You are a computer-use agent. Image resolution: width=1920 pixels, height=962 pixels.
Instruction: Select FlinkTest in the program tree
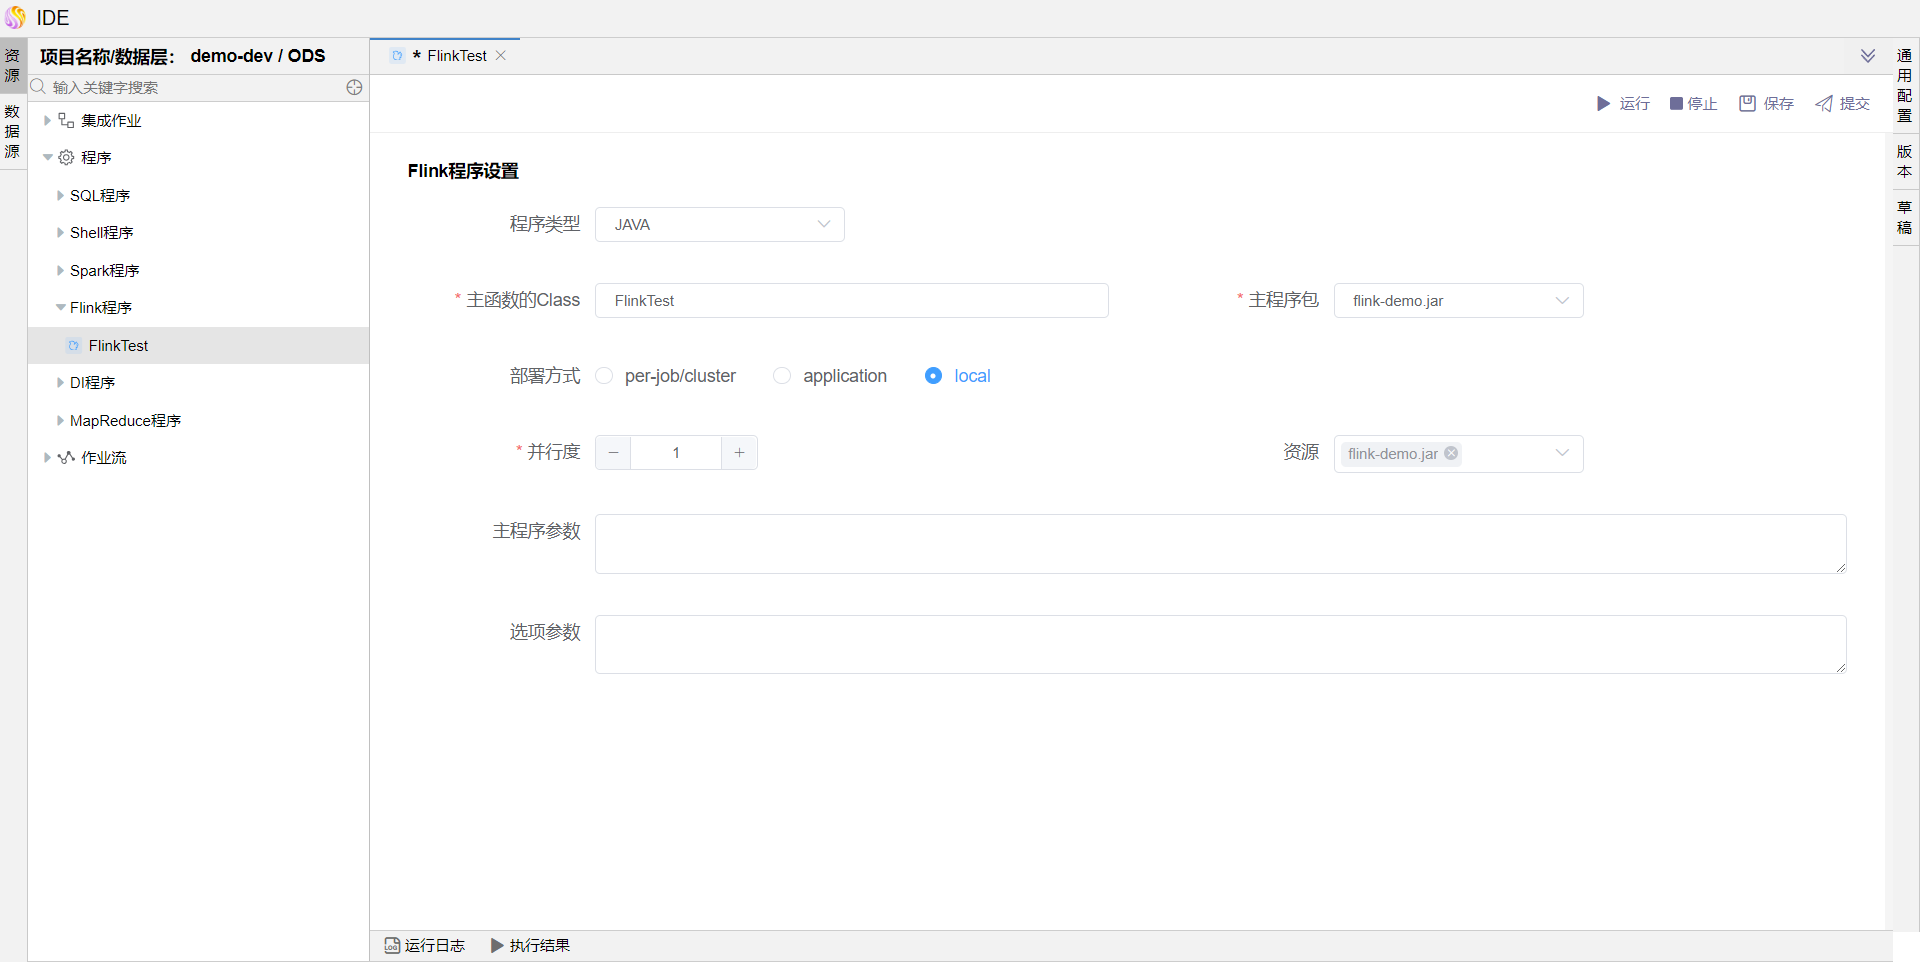coord(118,346)
